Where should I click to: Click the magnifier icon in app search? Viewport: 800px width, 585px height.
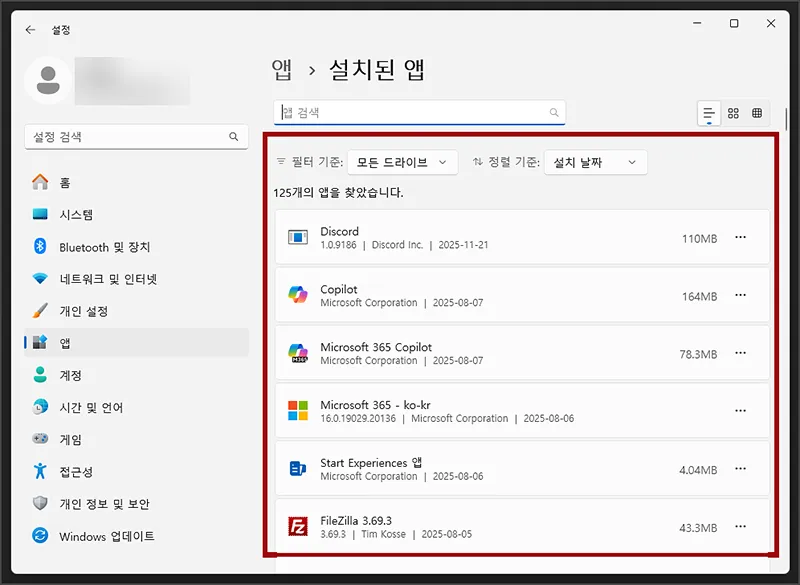[554, 112]
